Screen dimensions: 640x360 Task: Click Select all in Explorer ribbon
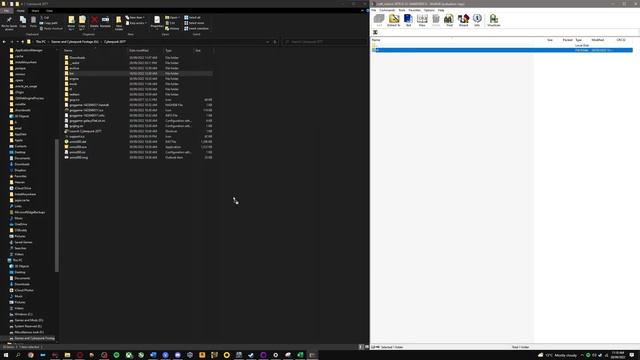click(192, 18)
